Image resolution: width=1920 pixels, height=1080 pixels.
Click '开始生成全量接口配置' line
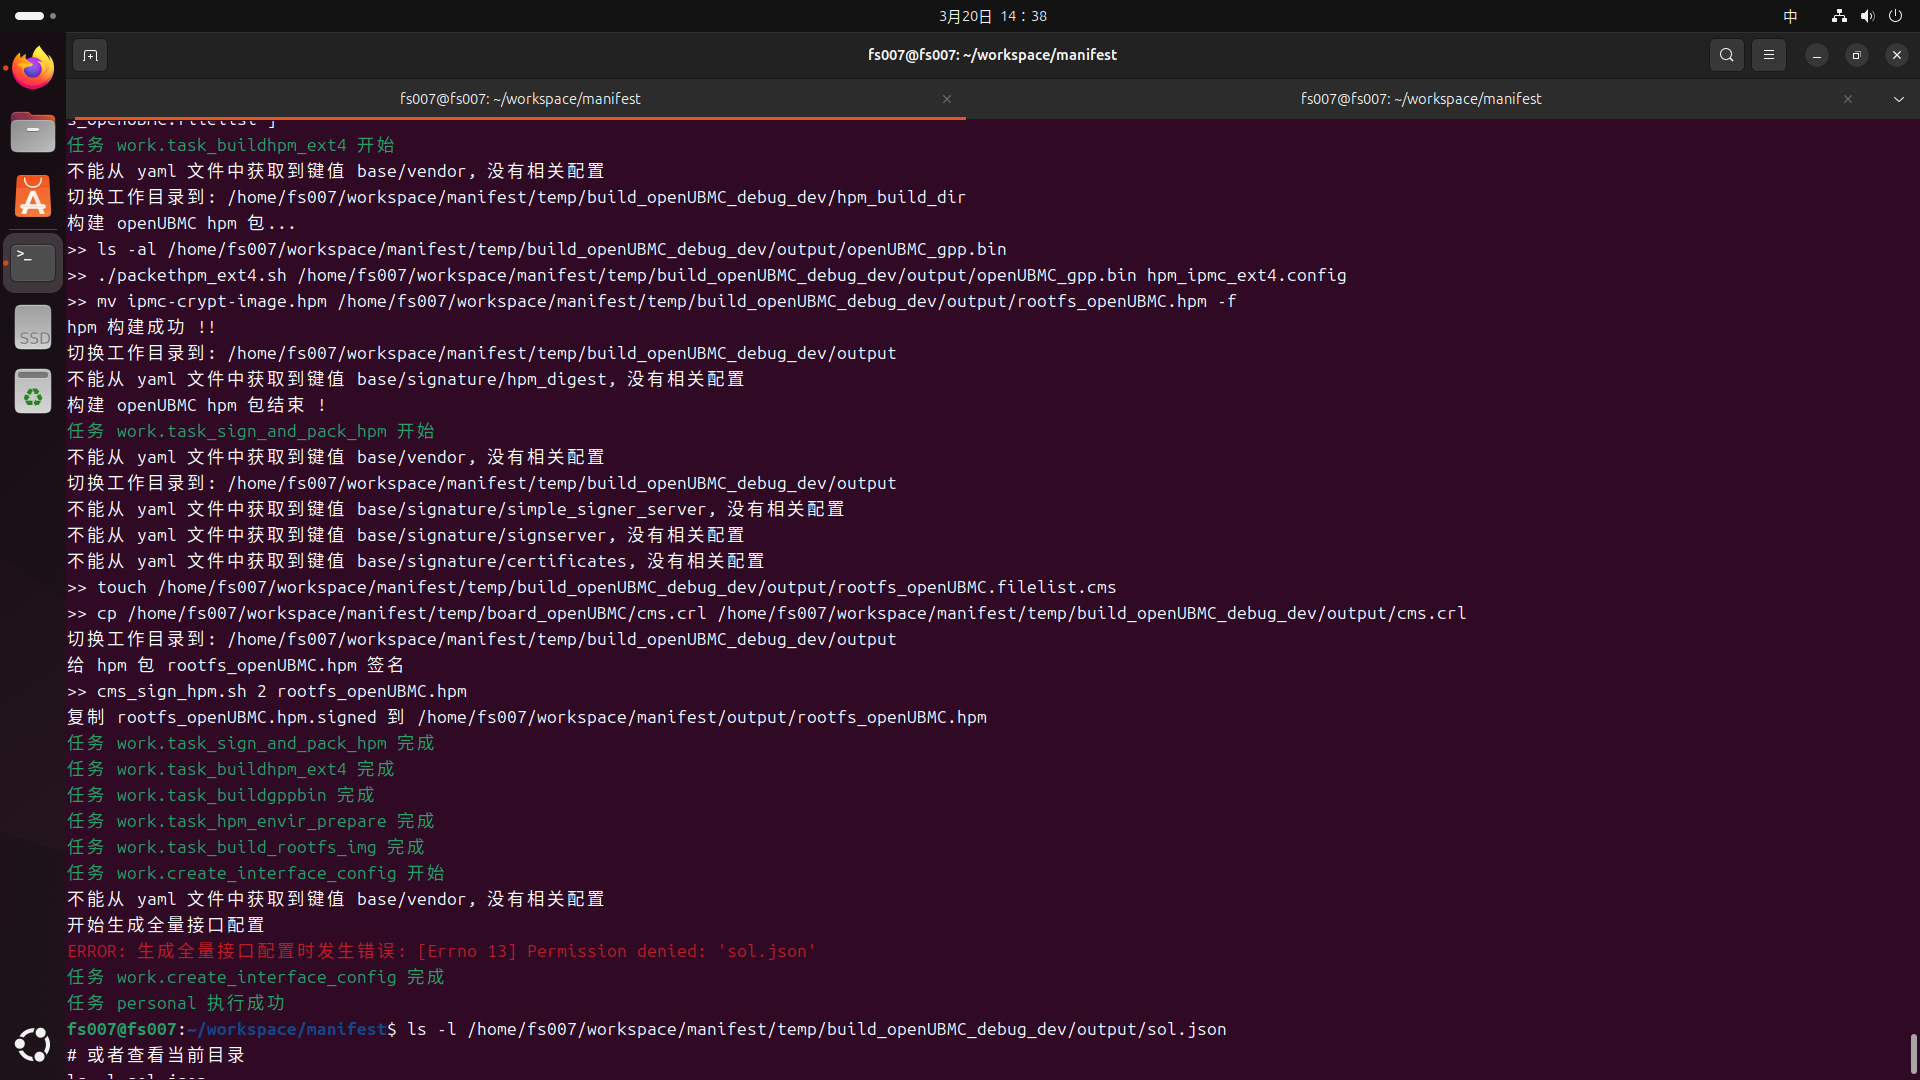pyautogui.click(x=166, y=925)
